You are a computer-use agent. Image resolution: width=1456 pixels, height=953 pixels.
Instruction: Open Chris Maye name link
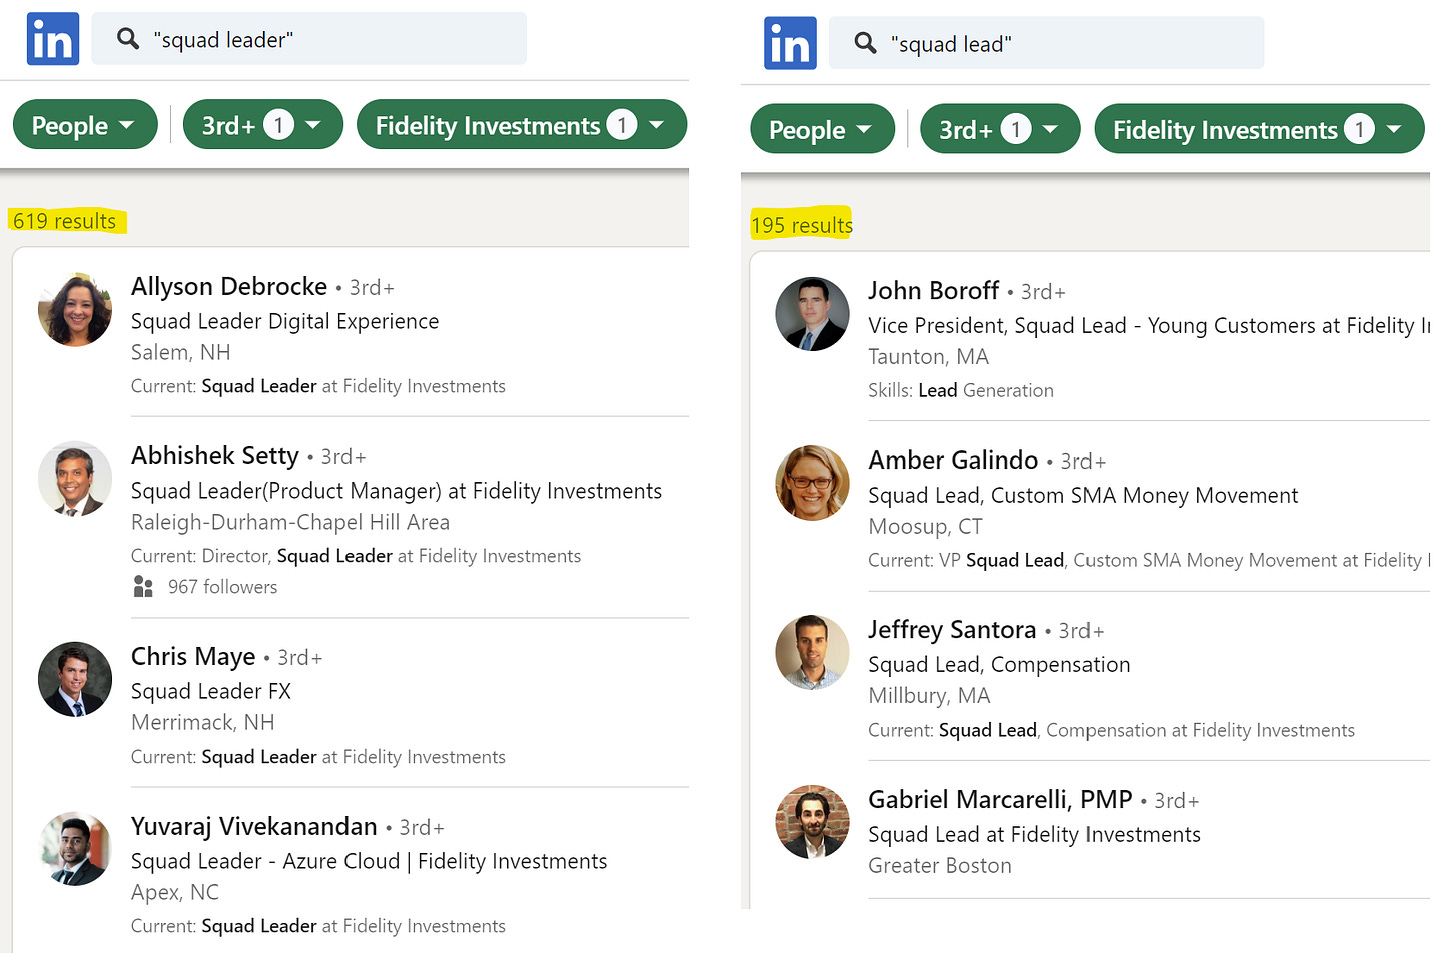click(193, 657)
